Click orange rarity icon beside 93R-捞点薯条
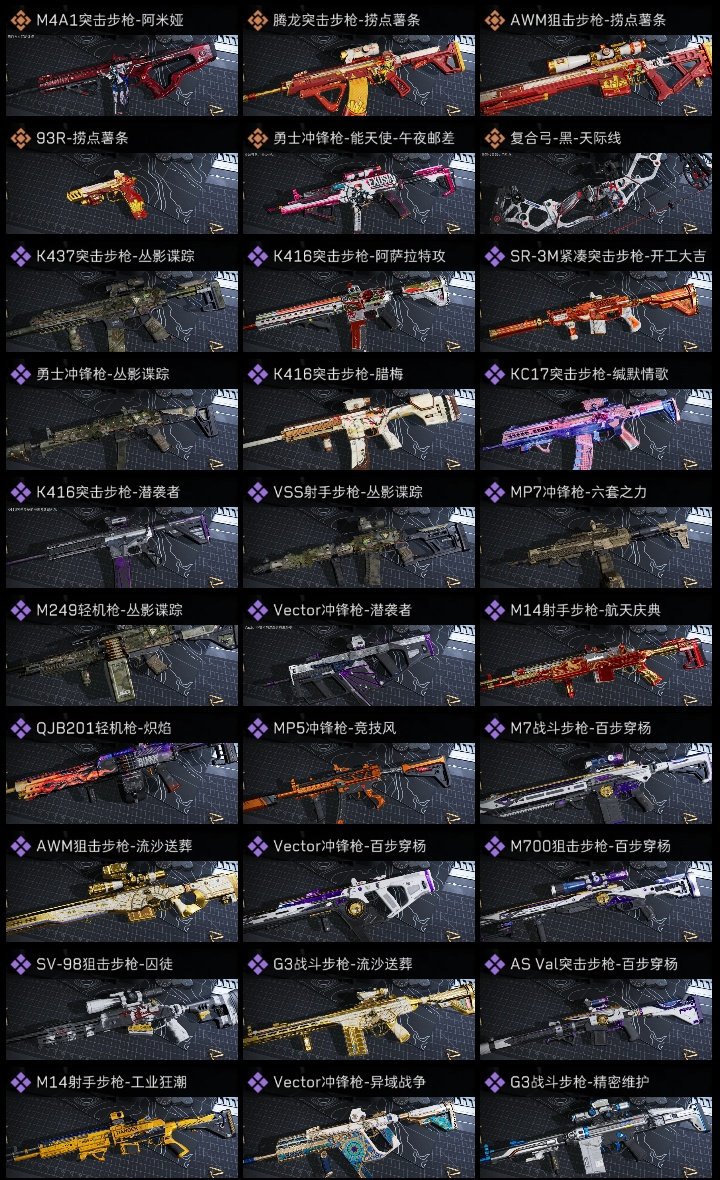The width and height of the screenshot is (720, 1180). point(21,138)
